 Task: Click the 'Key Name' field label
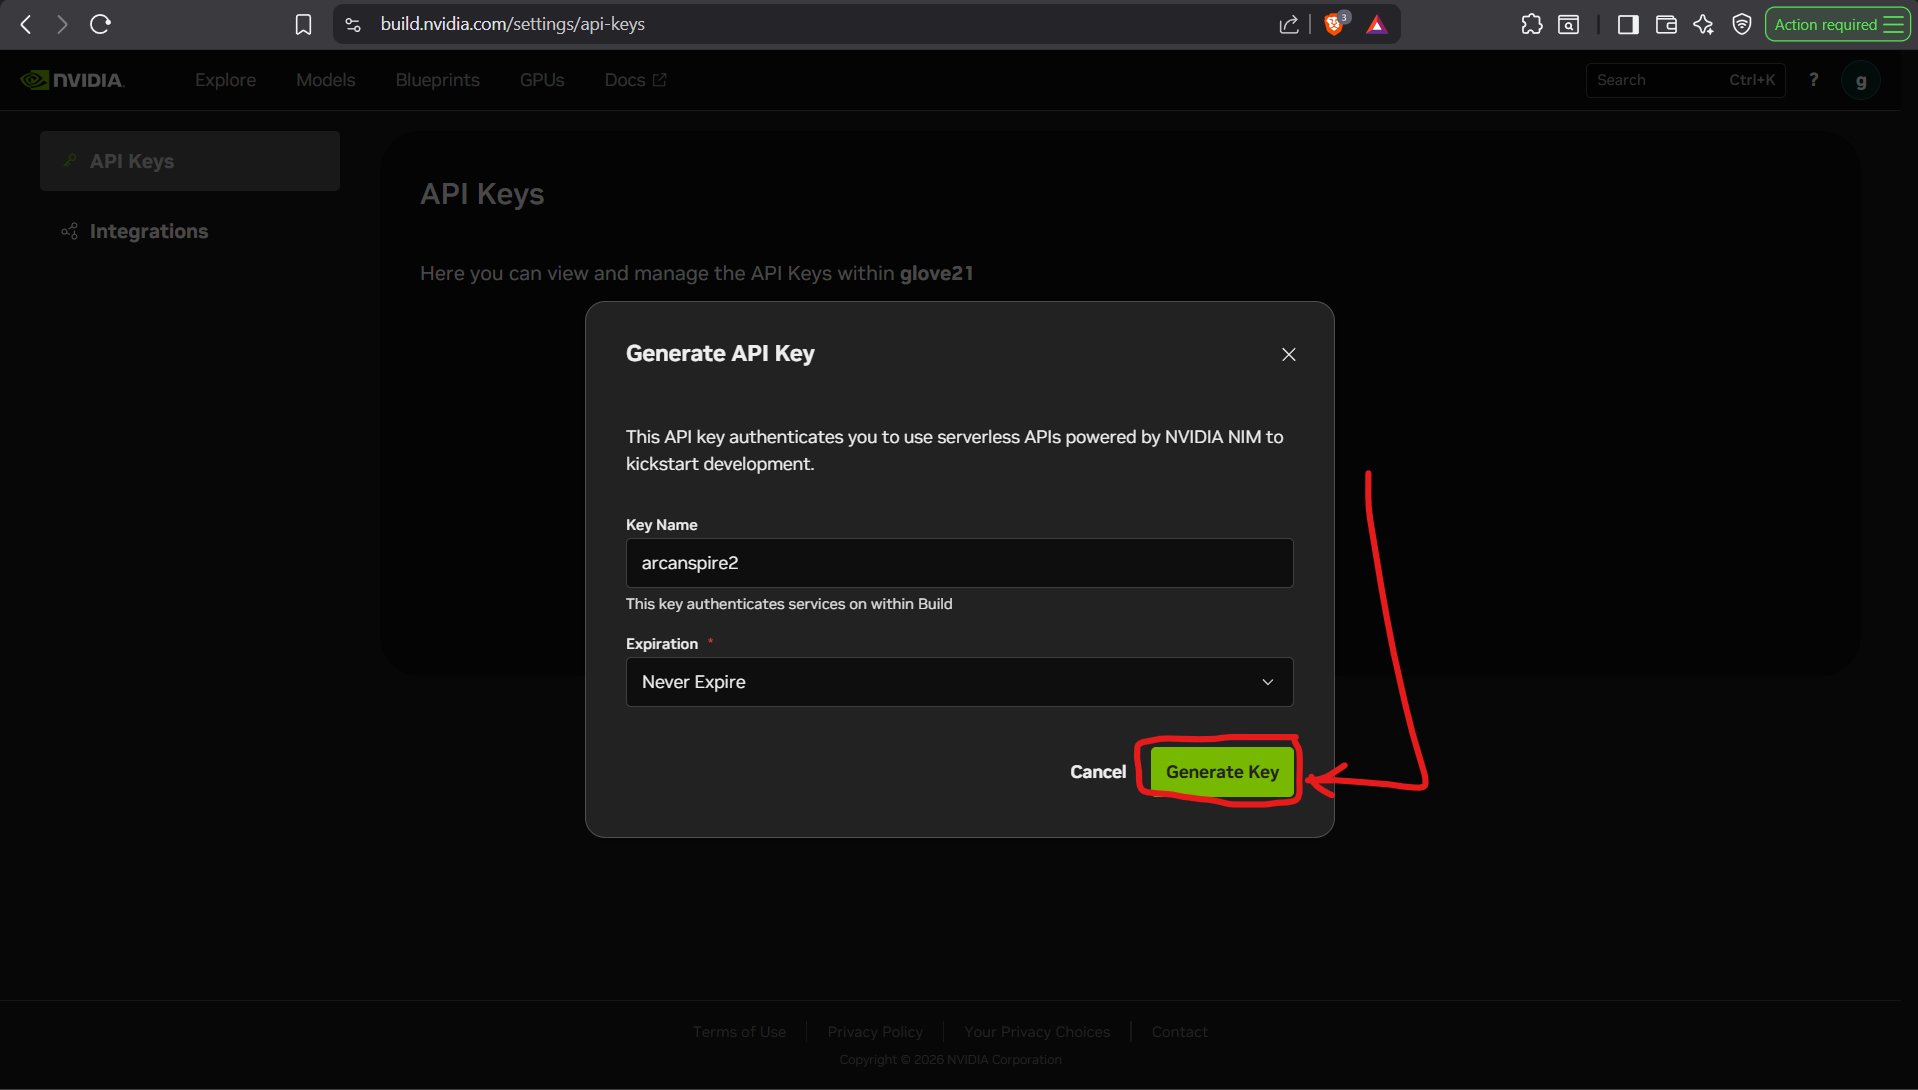click(x=662, y=525)
